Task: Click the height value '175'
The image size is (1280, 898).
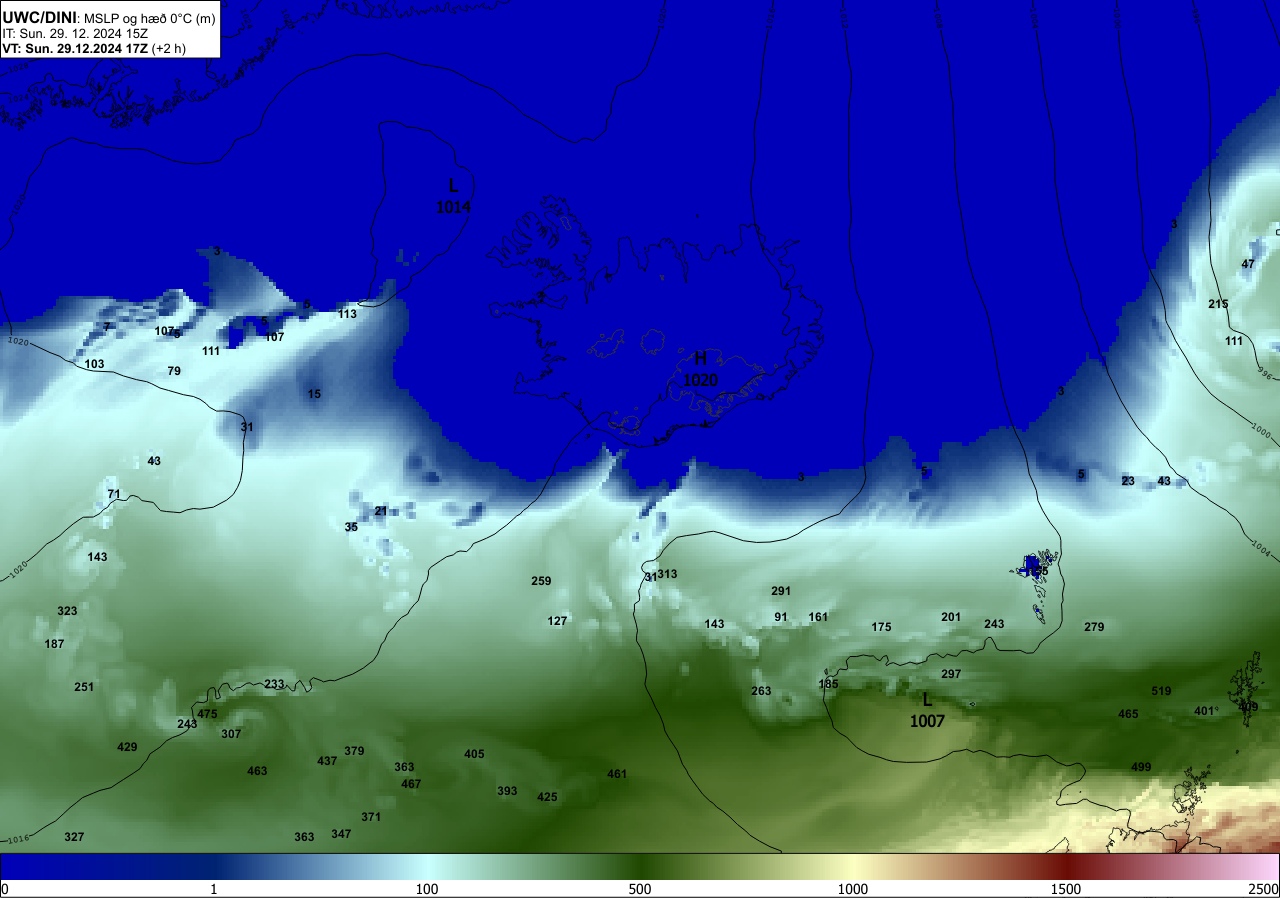Action: [881, 627]
